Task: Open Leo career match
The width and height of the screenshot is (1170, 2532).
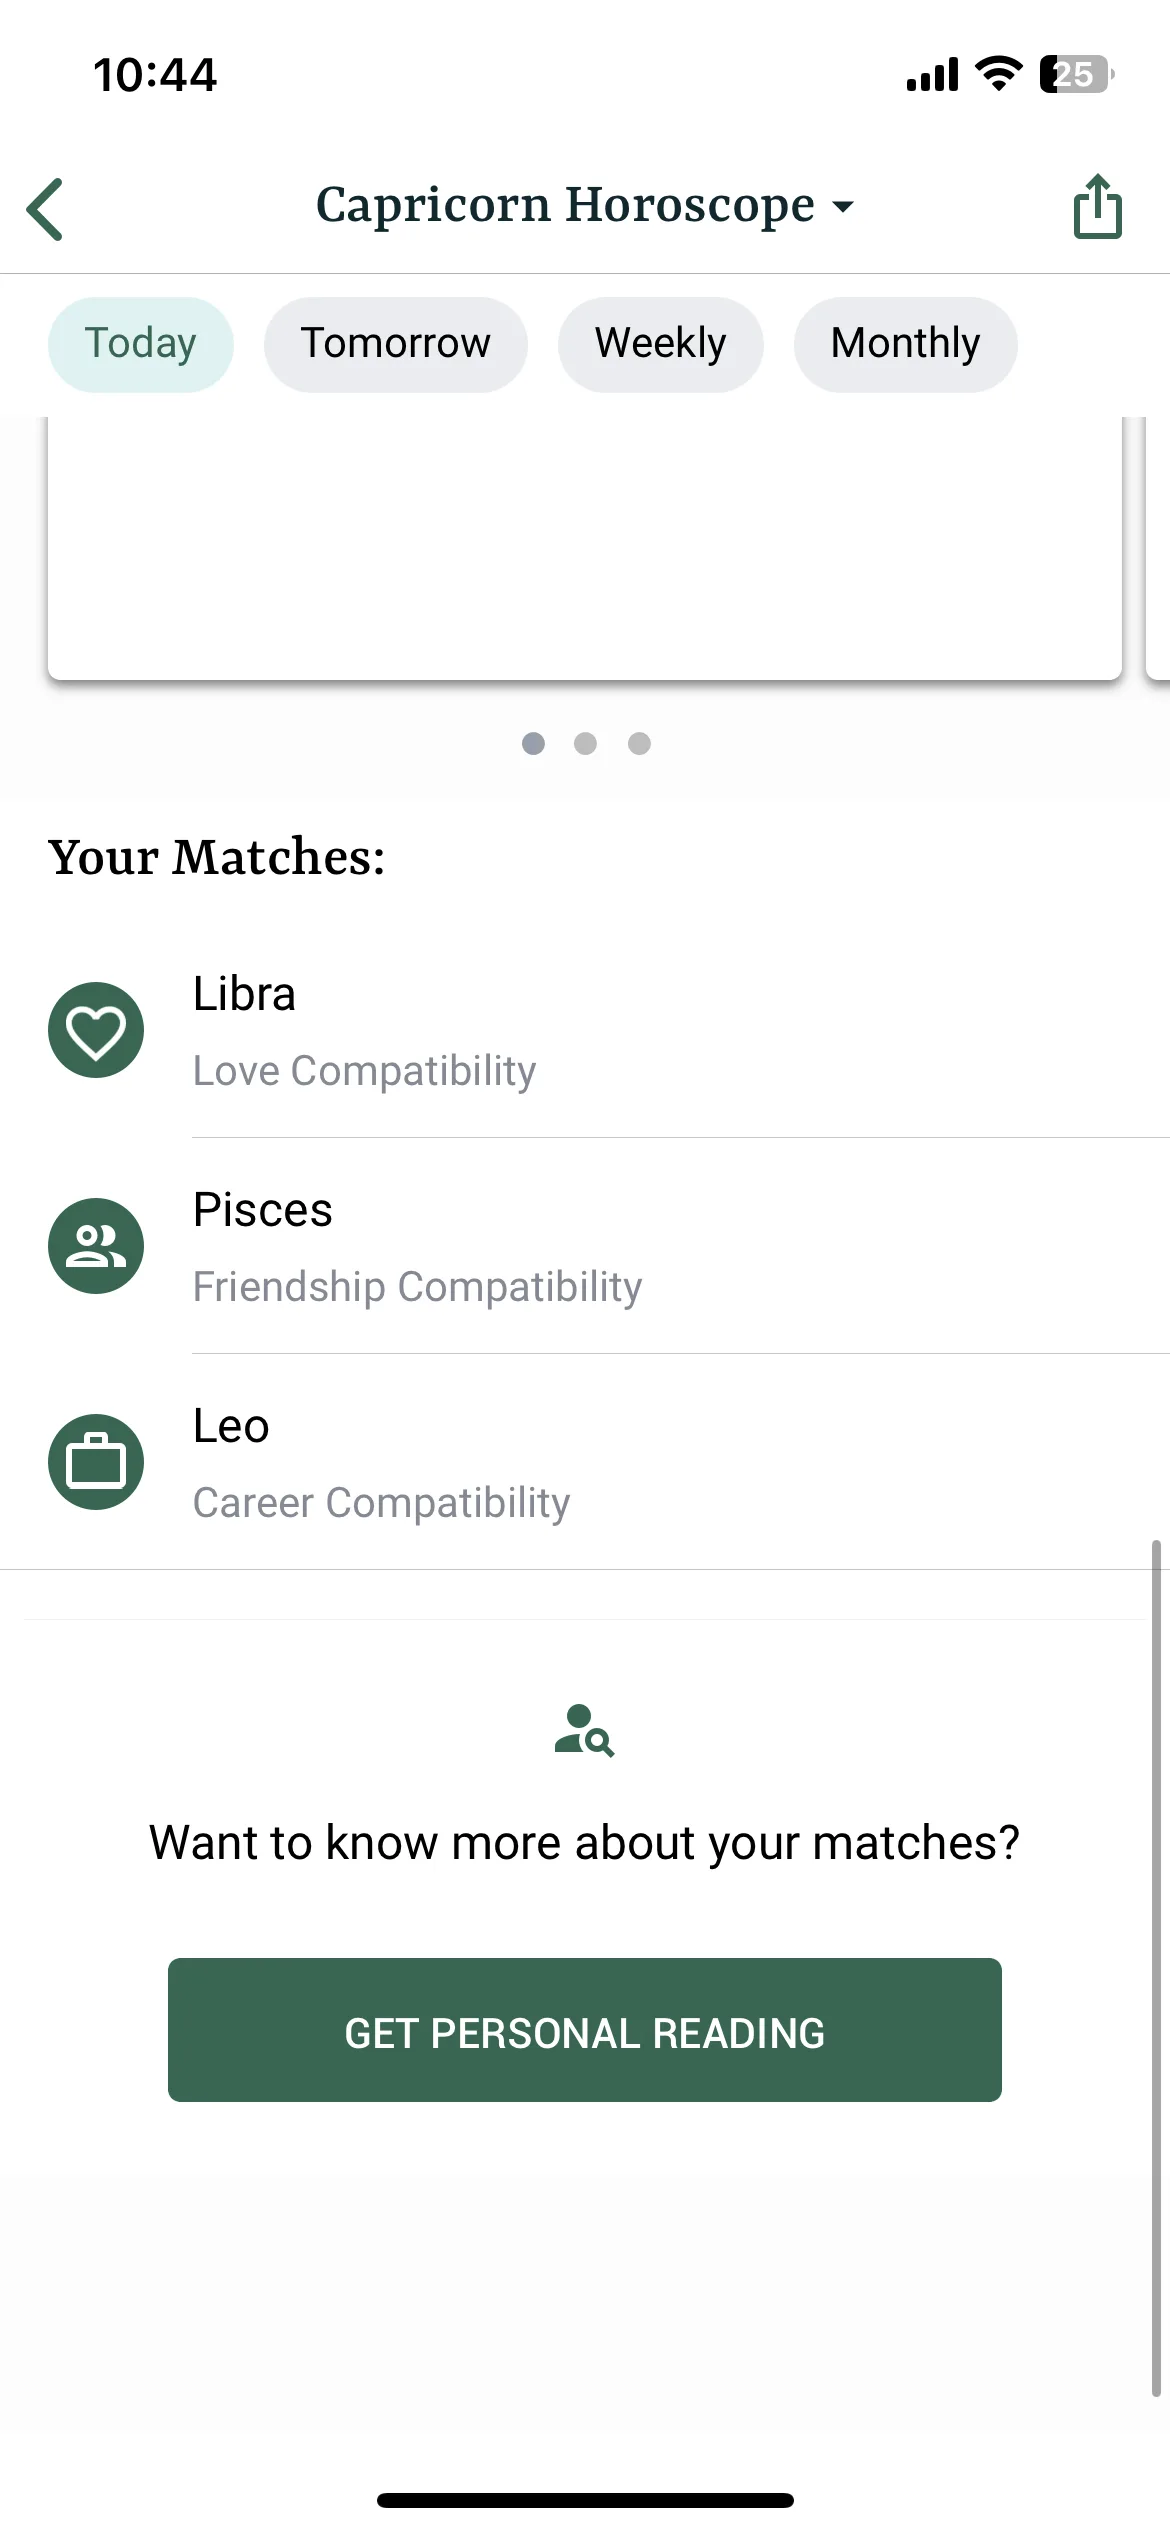Action: [x=585, y=1462]
